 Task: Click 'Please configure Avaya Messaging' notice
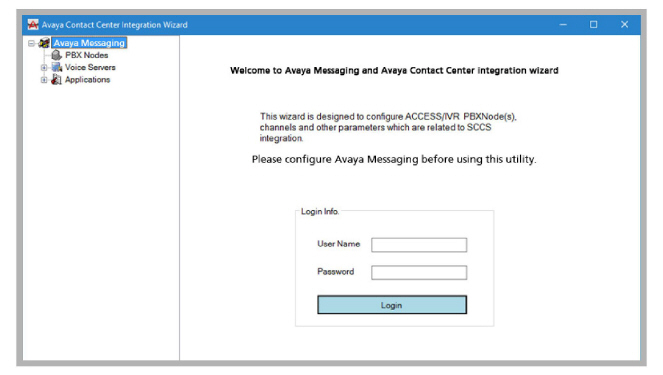click(394, 159)
